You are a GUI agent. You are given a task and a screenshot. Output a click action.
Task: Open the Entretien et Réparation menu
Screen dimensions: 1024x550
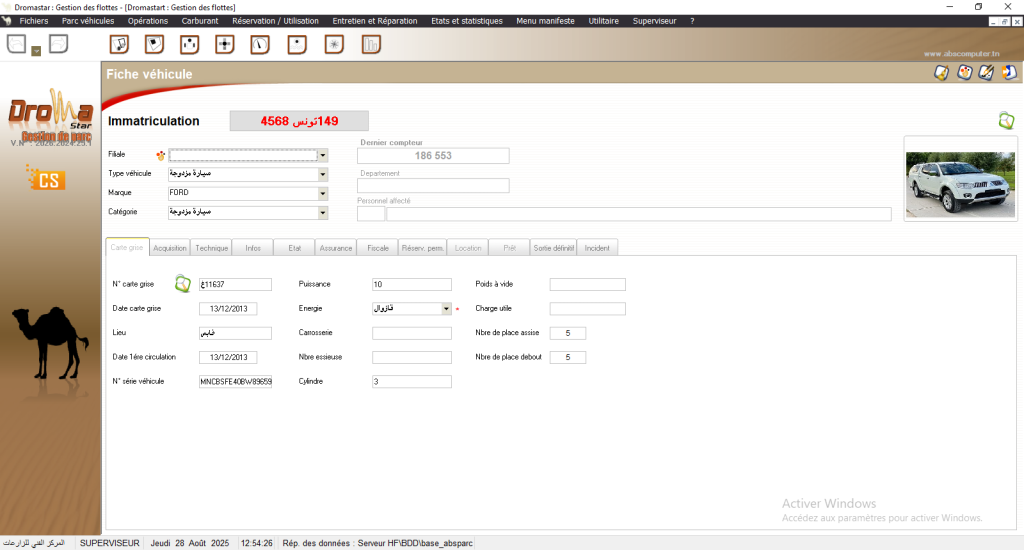click(x=375, y=20)
